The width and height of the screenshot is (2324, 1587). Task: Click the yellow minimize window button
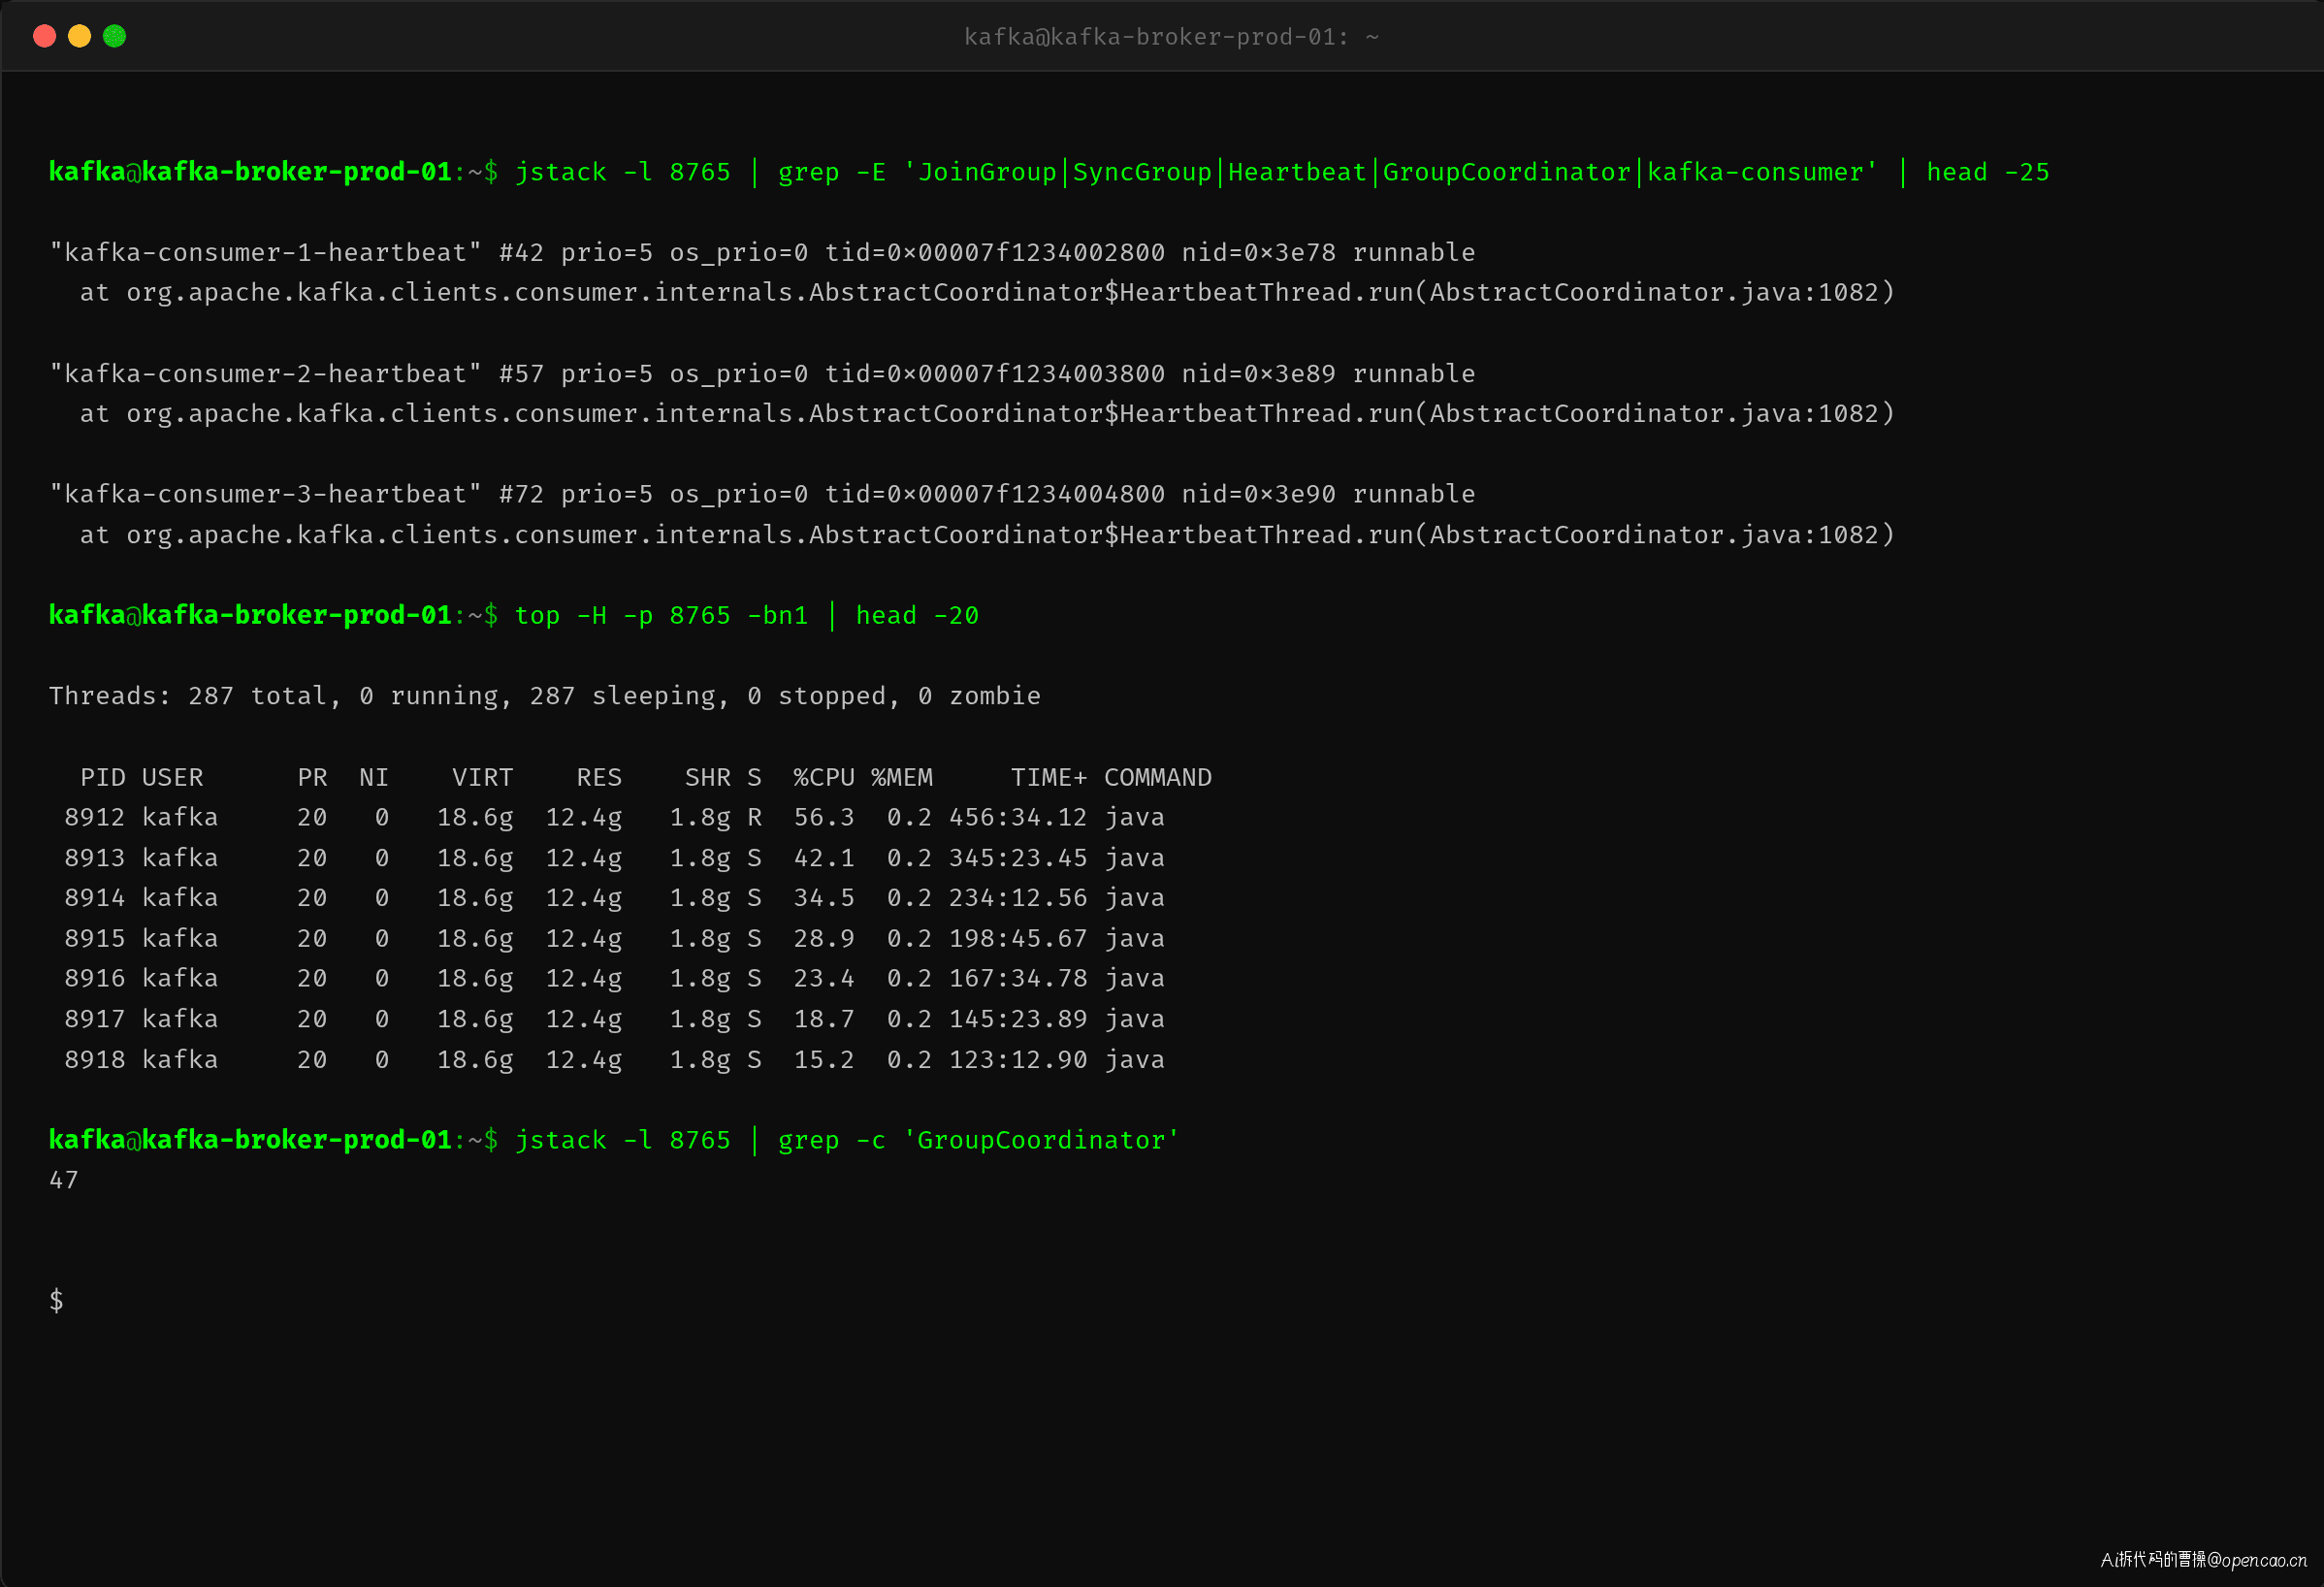[x=79, y=37]
